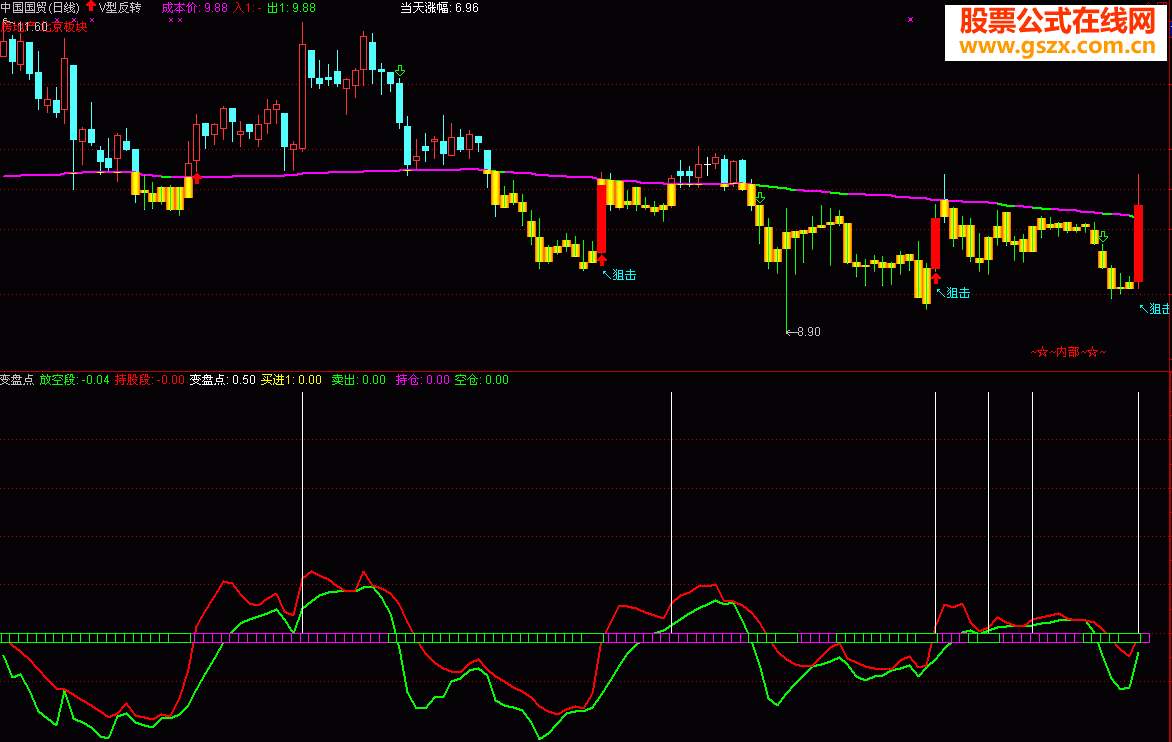Click the lone magenta x mark near the logo
The width and height of the screenshot is (1172, 742).
[x=910, y=19]
